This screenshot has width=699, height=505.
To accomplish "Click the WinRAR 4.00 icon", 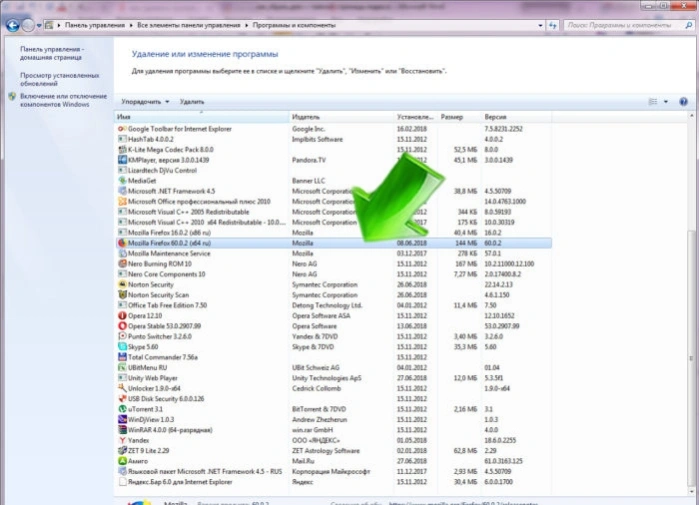I will coord(122,430).
